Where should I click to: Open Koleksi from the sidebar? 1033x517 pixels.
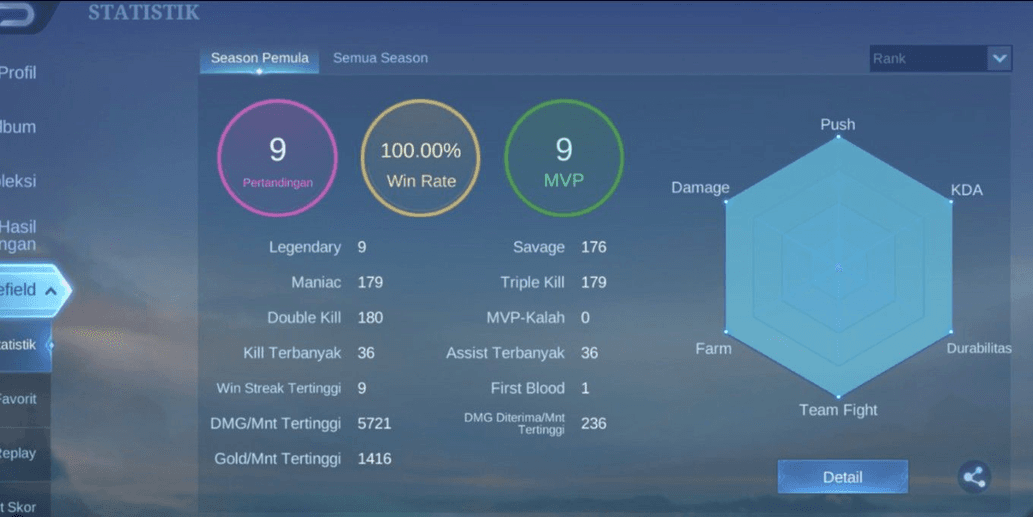(x=18, y=180)
